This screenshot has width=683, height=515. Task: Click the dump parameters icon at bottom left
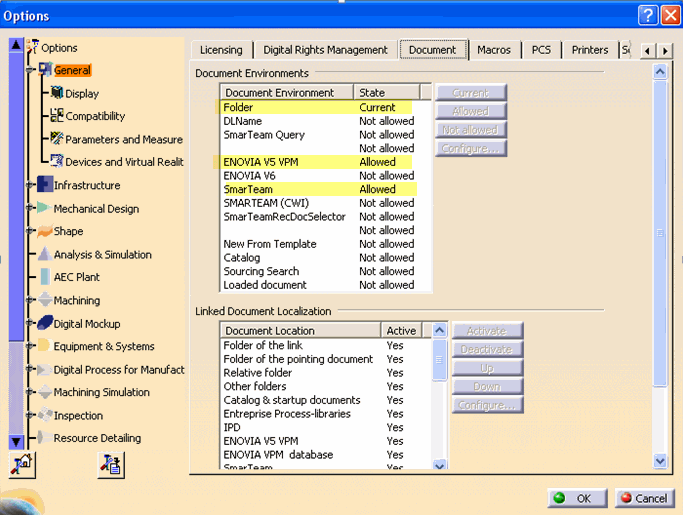click(x=111, y=465)
